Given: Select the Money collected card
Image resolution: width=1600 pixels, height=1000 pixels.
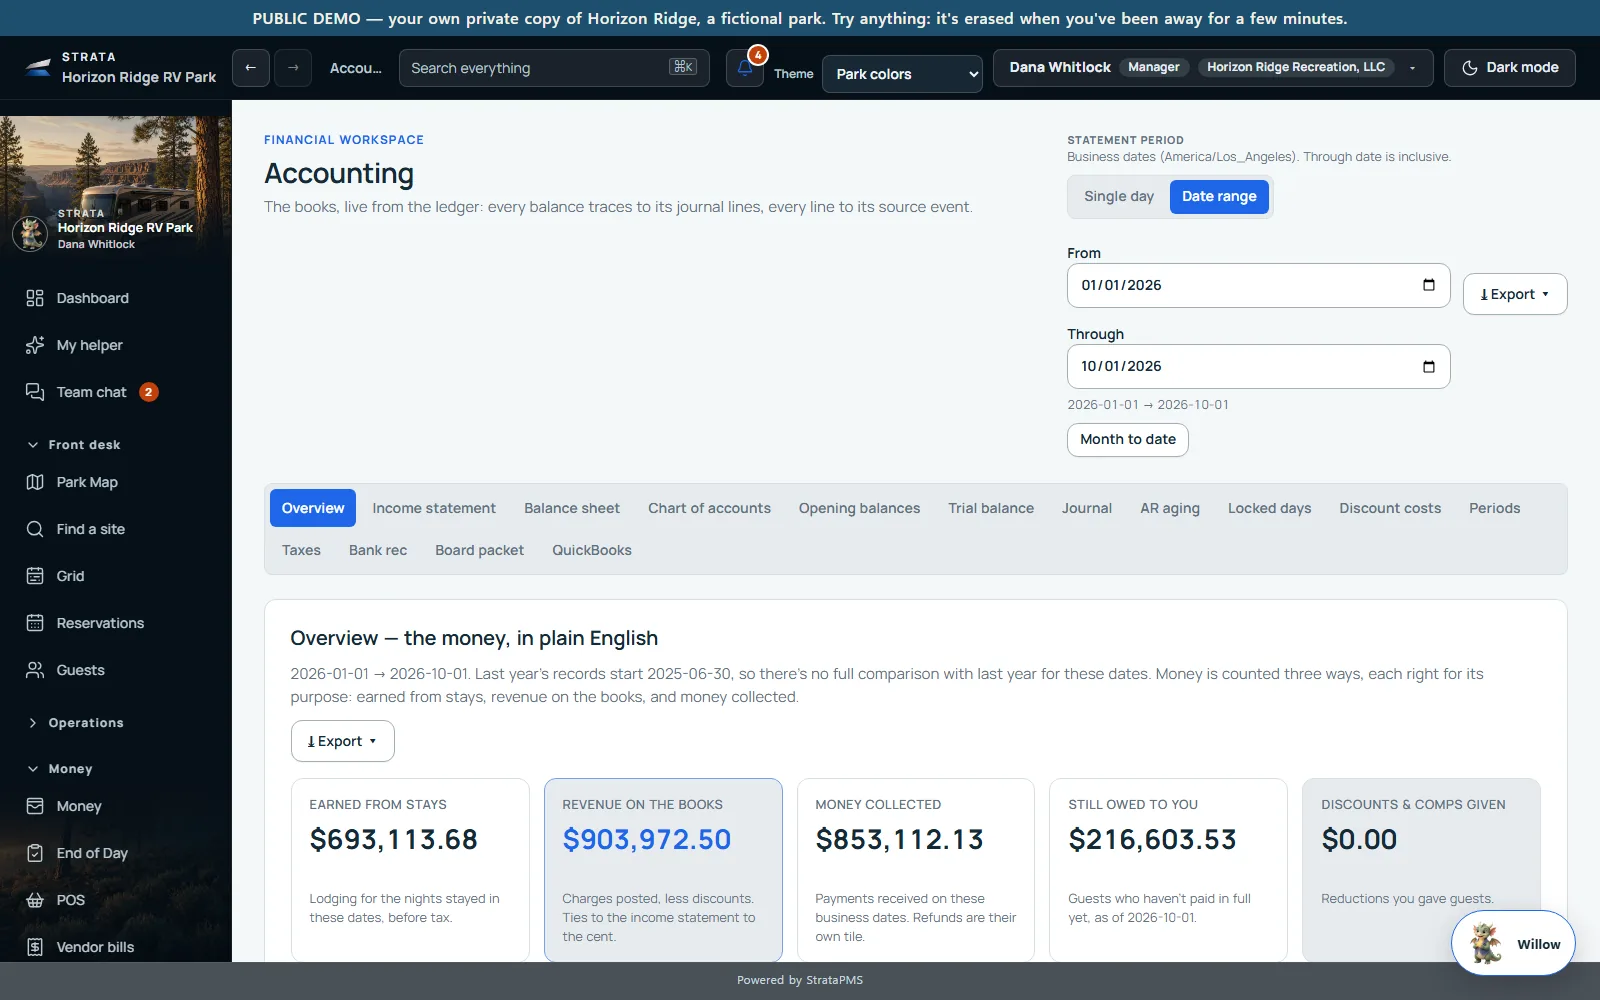Looking at the screenshot, I should pos(916,870).
